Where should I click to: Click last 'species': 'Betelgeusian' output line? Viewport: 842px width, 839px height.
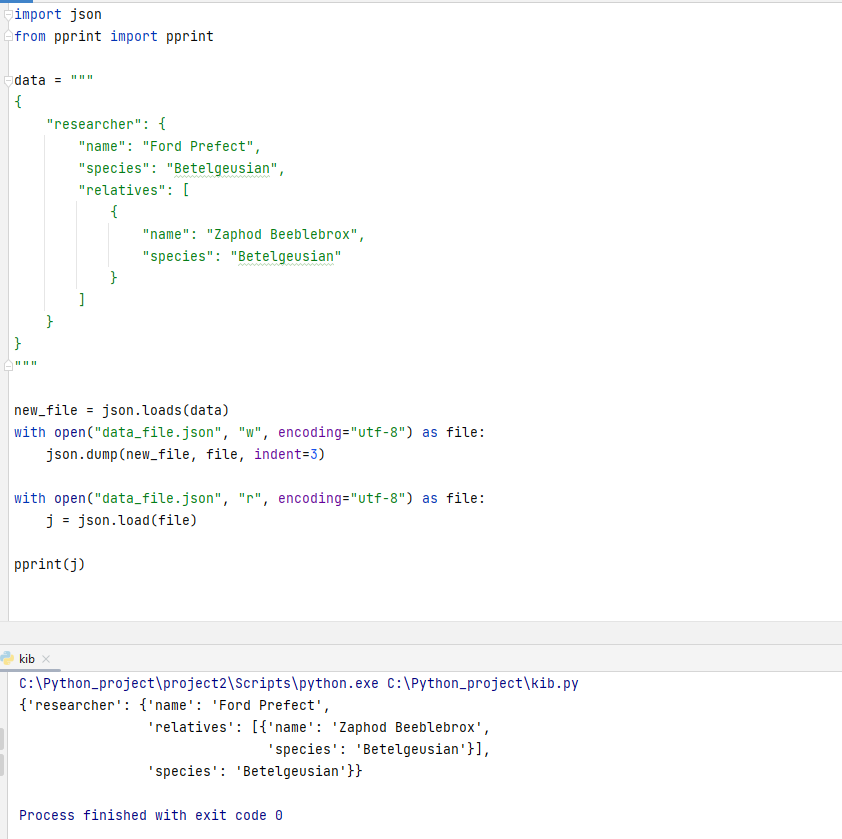coord(255,771)
